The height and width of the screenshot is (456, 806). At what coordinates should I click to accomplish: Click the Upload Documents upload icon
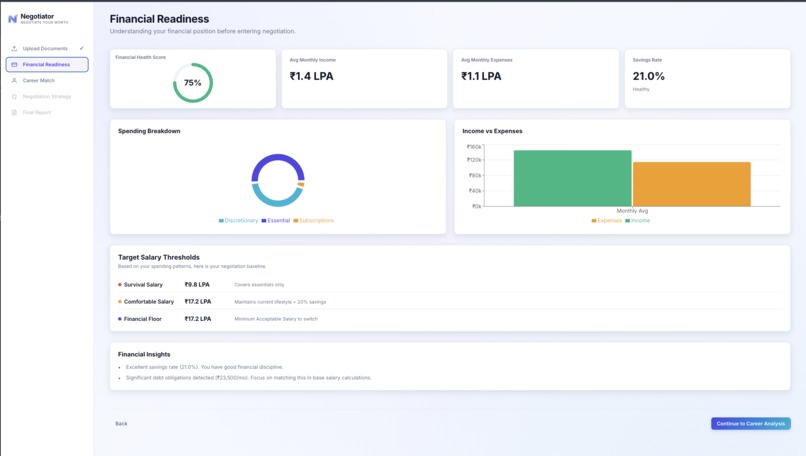tap(14, 48)
